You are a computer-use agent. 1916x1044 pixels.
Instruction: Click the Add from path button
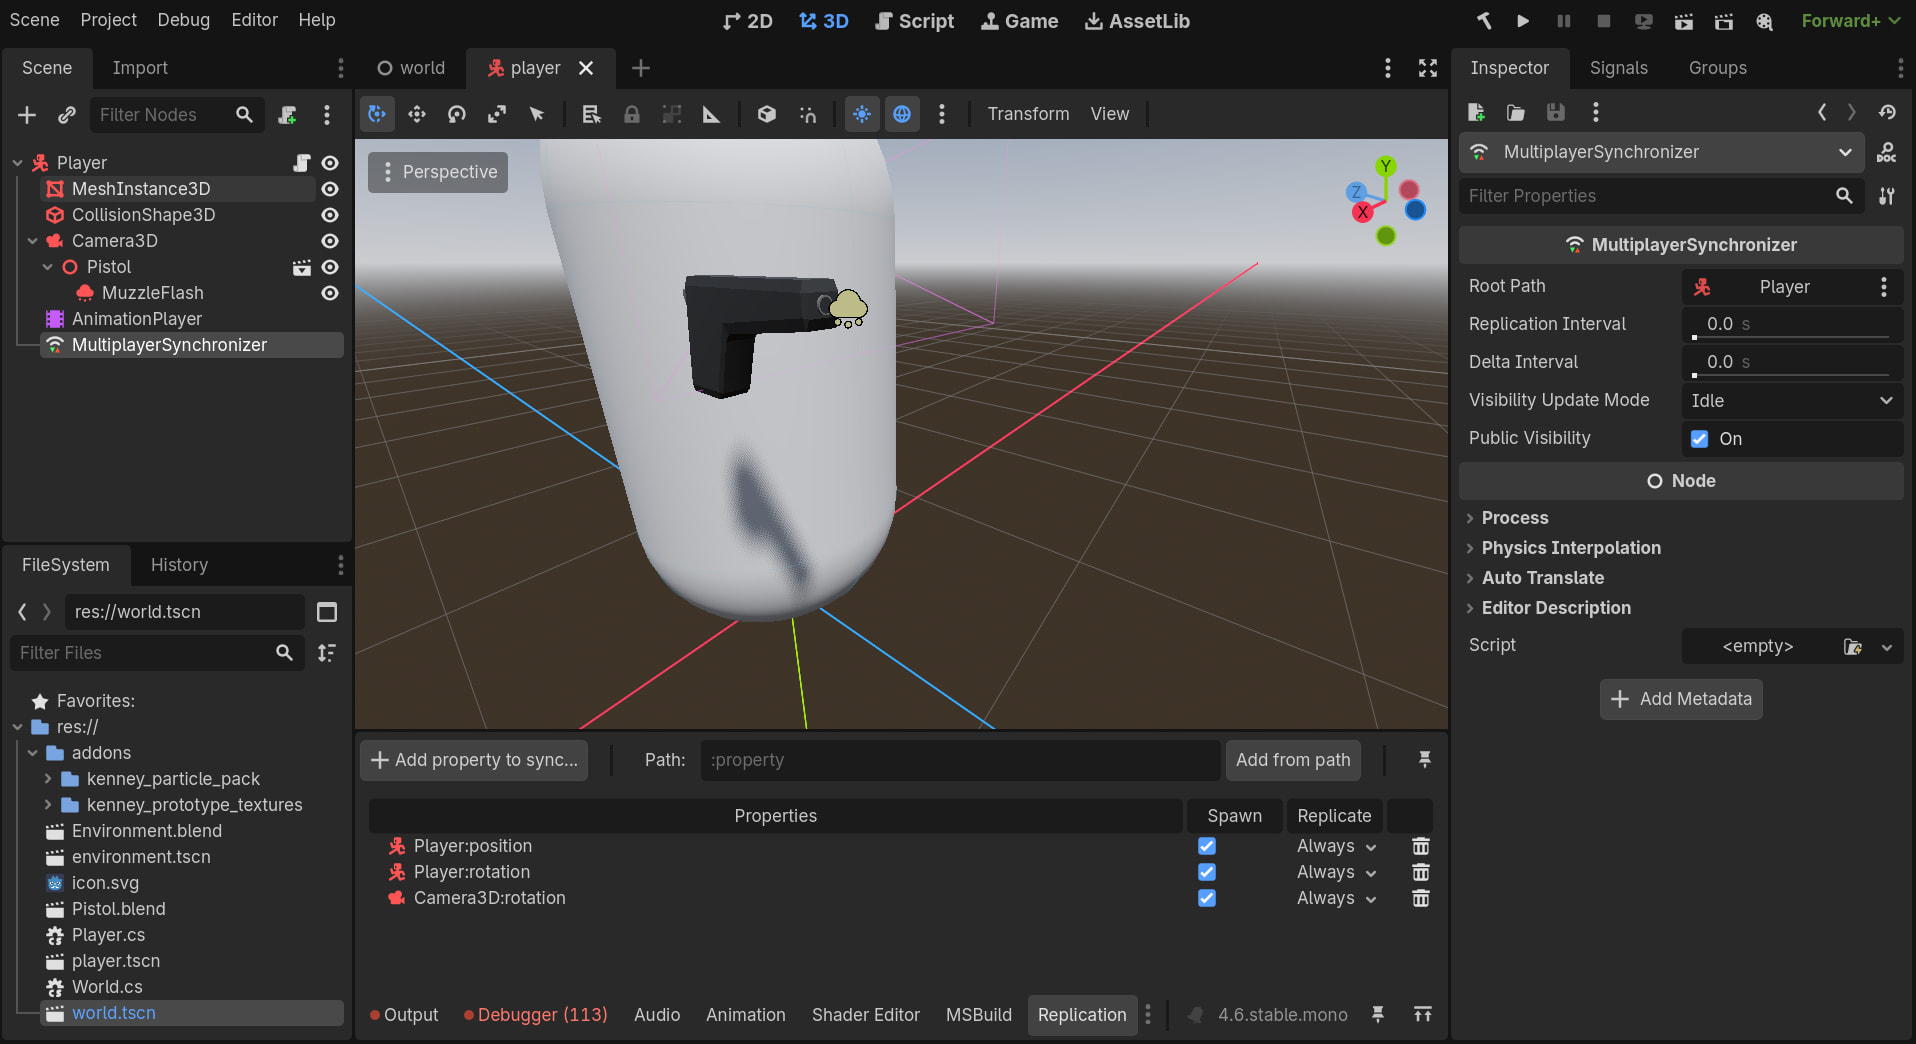(1292, 760)
